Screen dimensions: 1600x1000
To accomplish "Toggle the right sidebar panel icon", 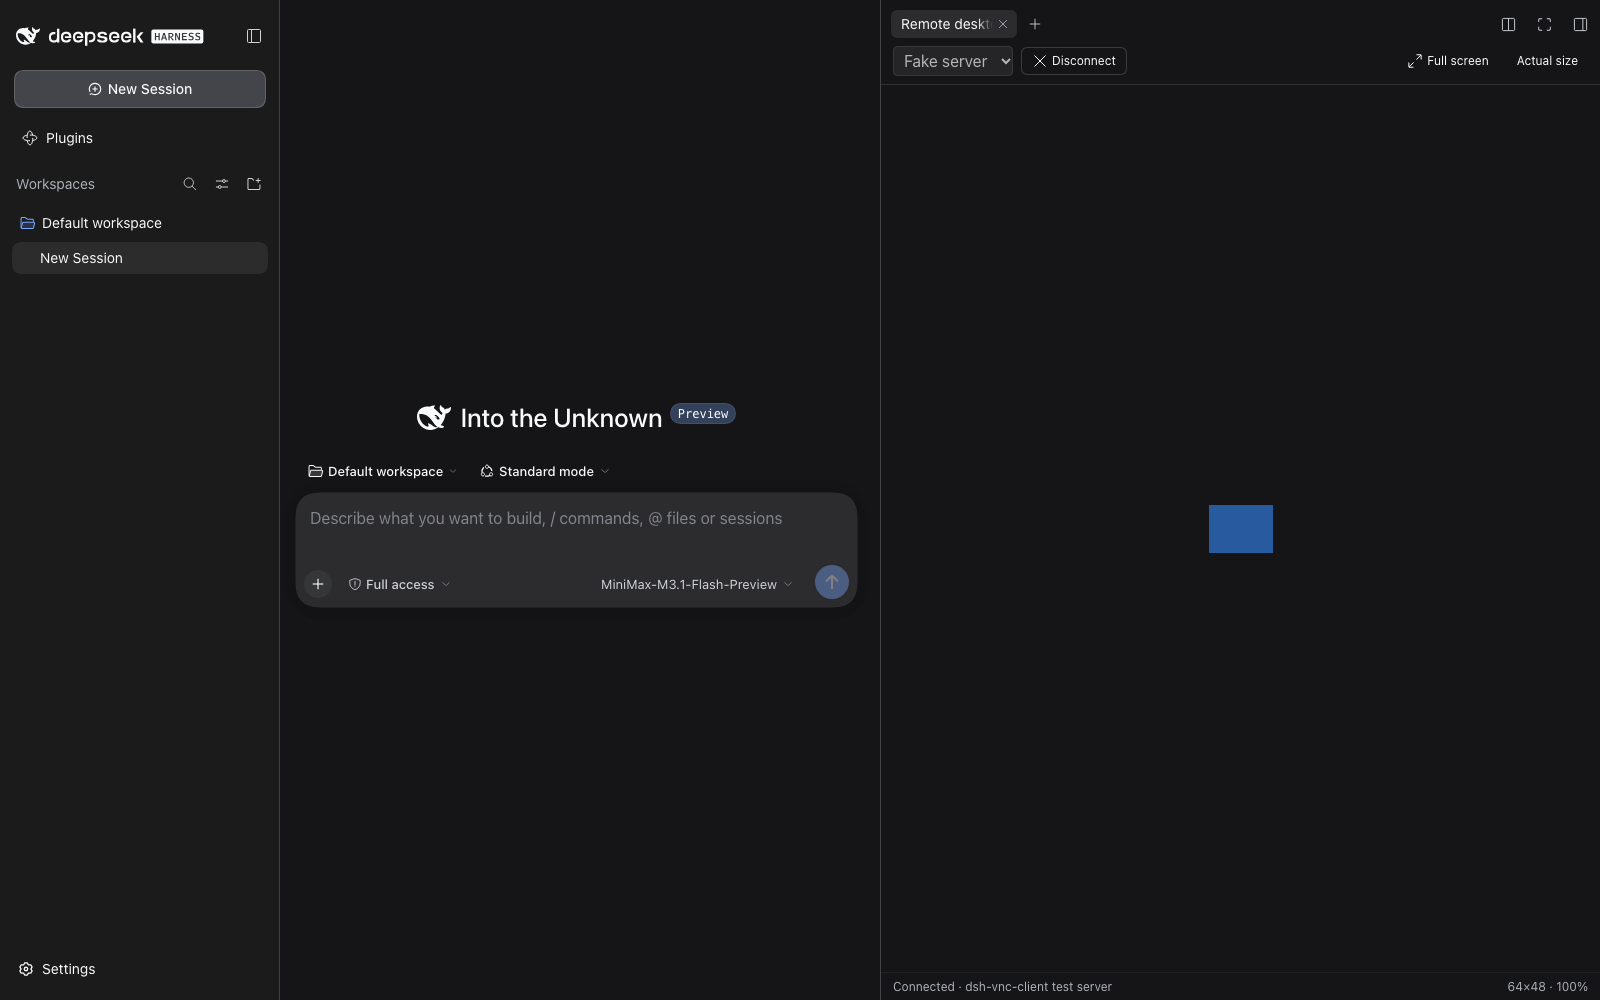I will point(1581,24).
